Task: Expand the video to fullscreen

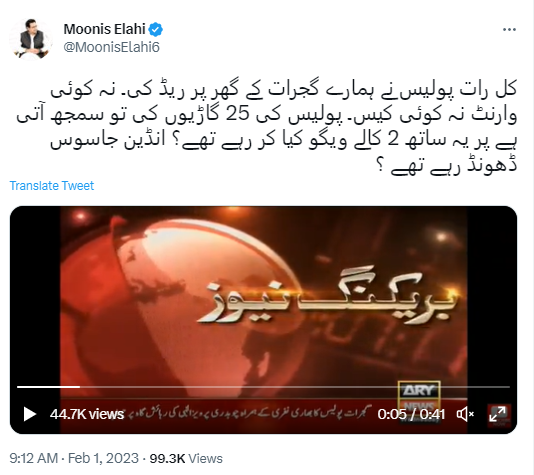Action: tap(498, 414)
